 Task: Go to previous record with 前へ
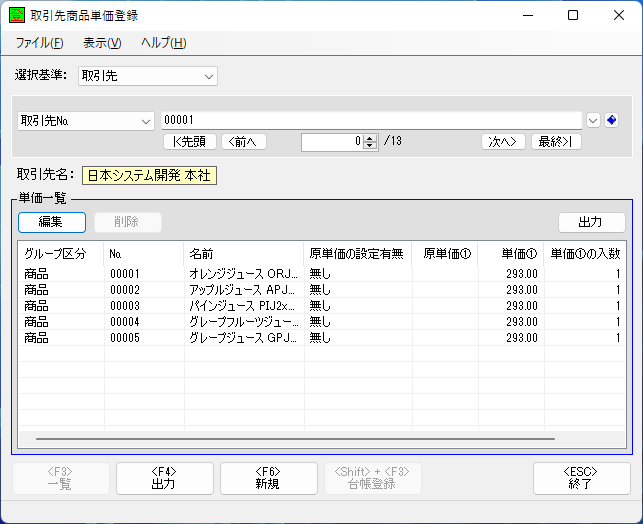click(x=244, y=141)
